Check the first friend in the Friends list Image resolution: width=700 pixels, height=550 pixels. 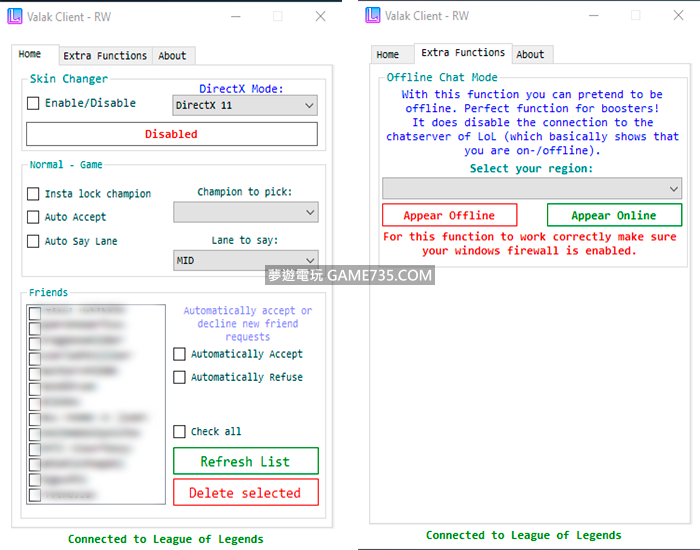click(x=35, y=313)
